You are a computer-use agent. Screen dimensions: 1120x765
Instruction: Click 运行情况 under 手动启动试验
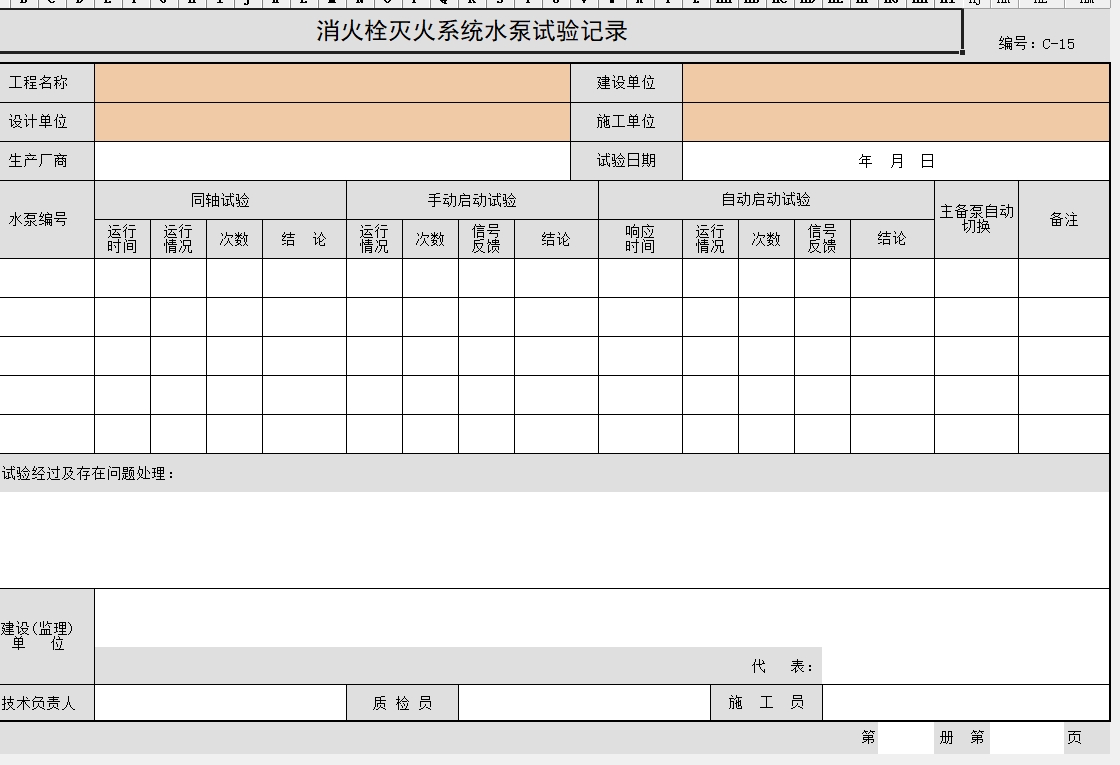[x=374, y=239]
